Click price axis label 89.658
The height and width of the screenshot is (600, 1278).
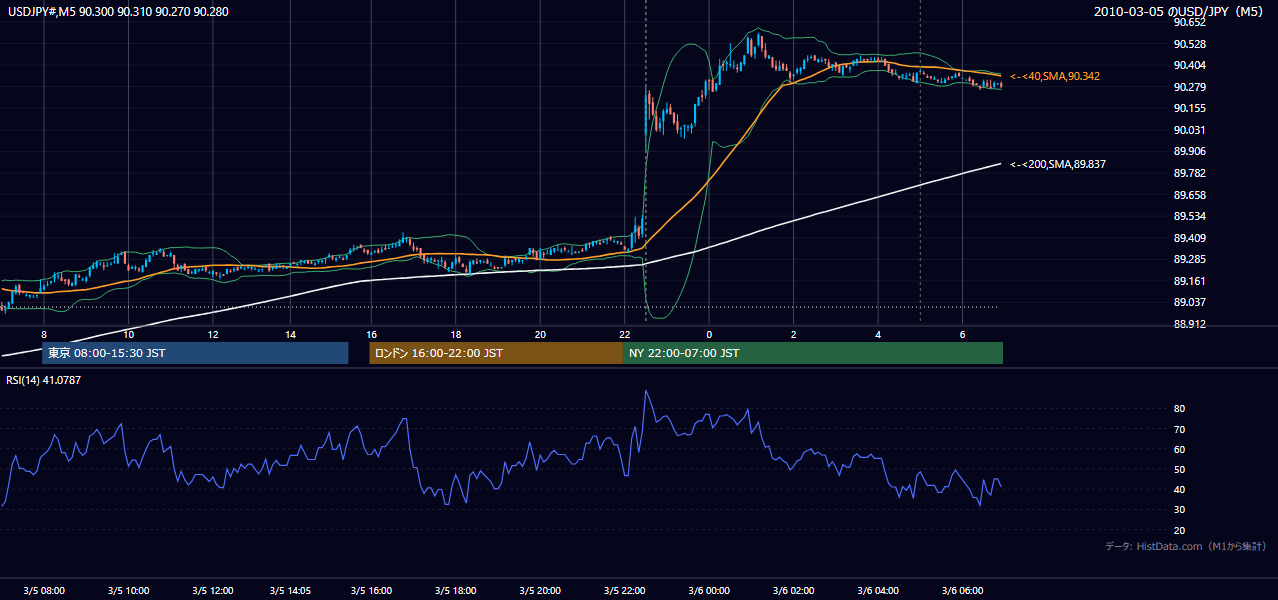[x=1189, y=195]
